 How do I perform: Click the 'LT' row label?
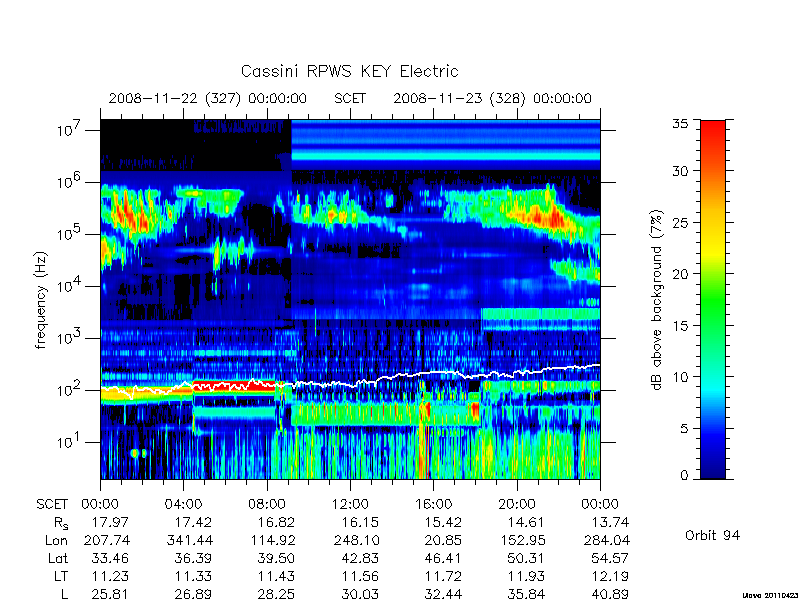[x=61, y=576]
